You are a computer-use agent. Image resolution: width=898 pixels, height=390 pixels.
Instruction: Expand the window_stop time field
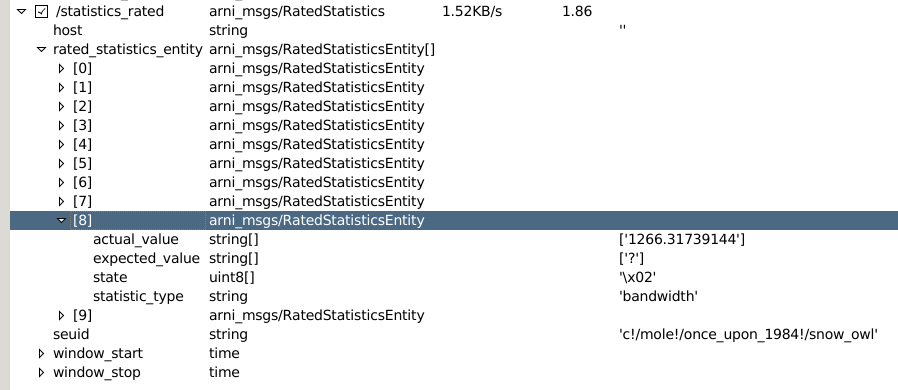click(41, 372)
